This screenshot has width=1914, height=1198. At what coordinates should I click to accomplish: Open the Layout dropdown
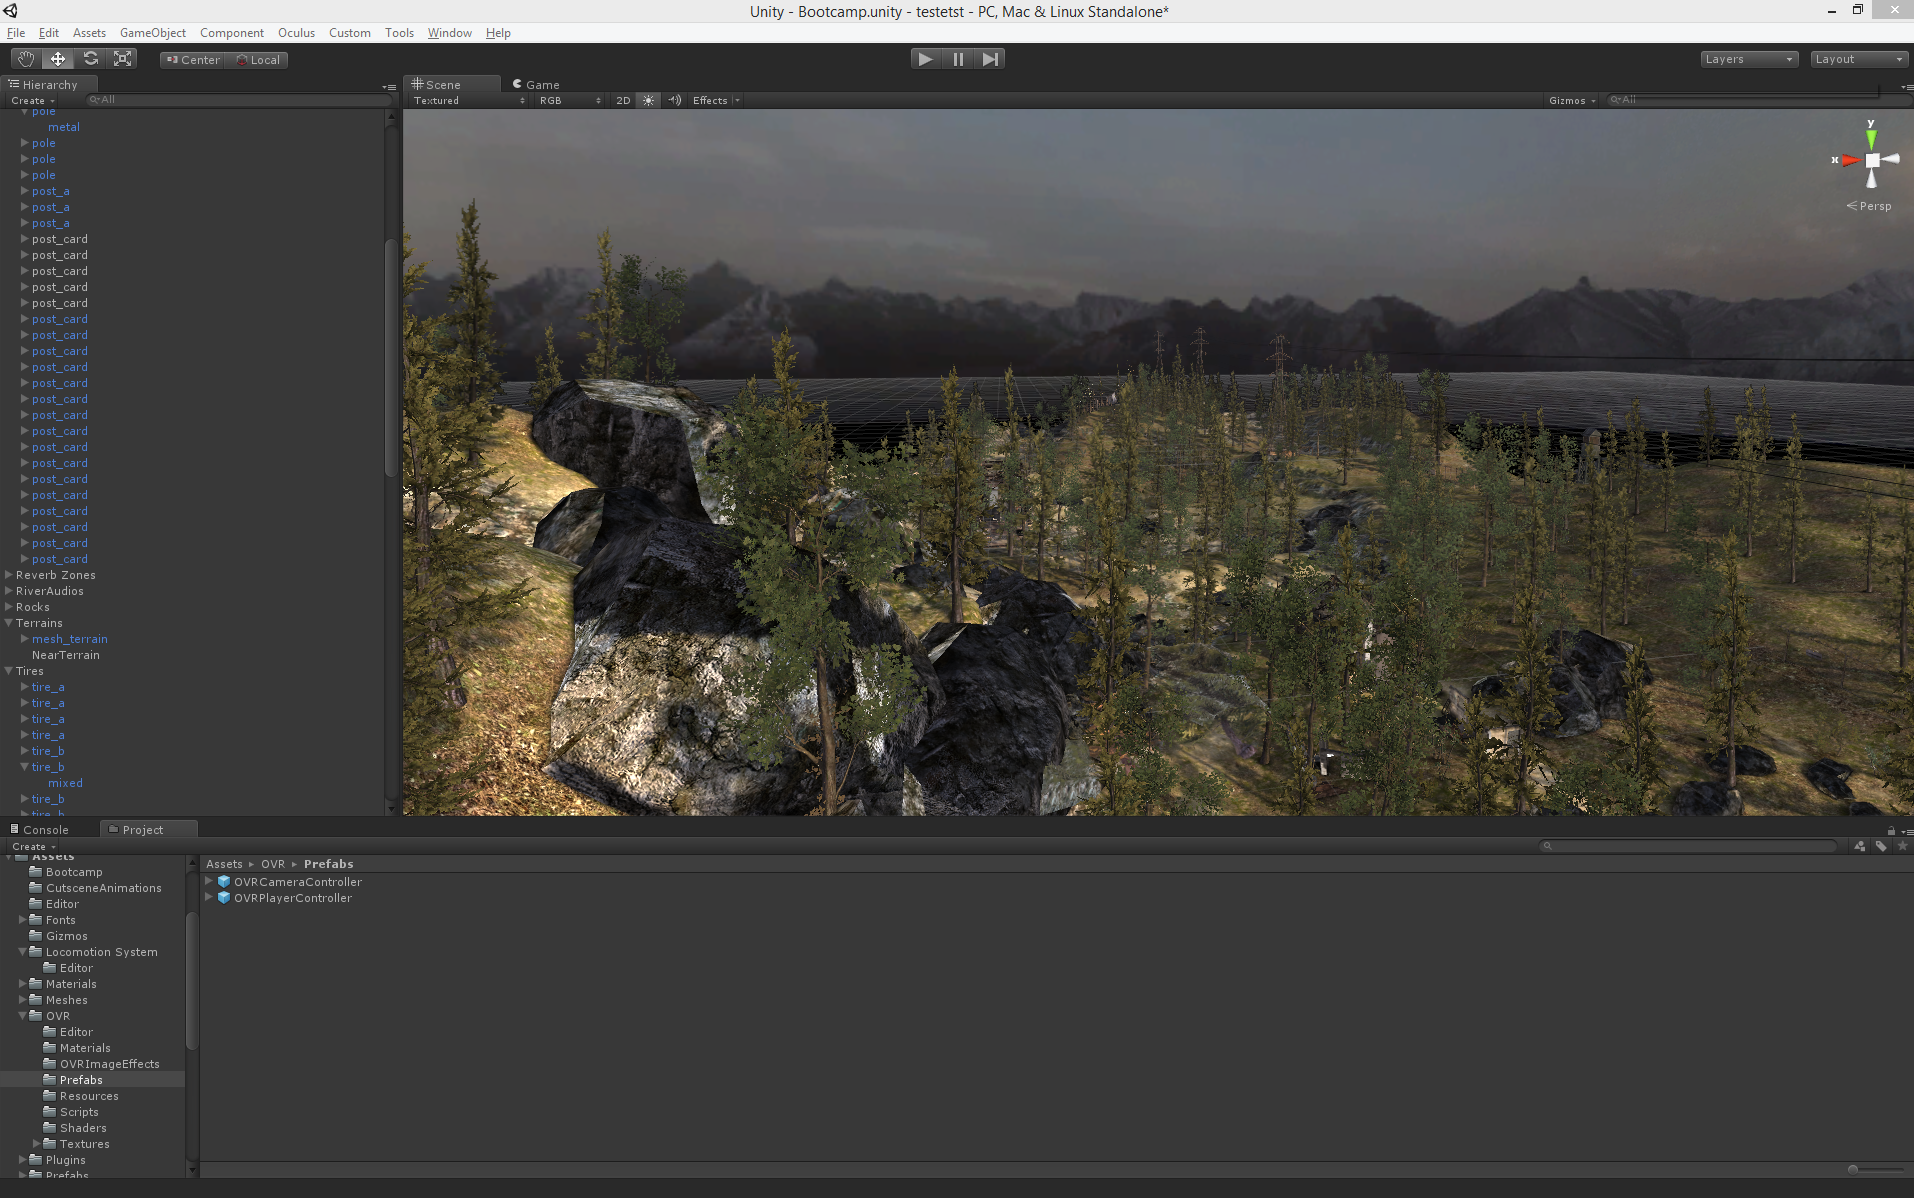(x=1859, y=59)
